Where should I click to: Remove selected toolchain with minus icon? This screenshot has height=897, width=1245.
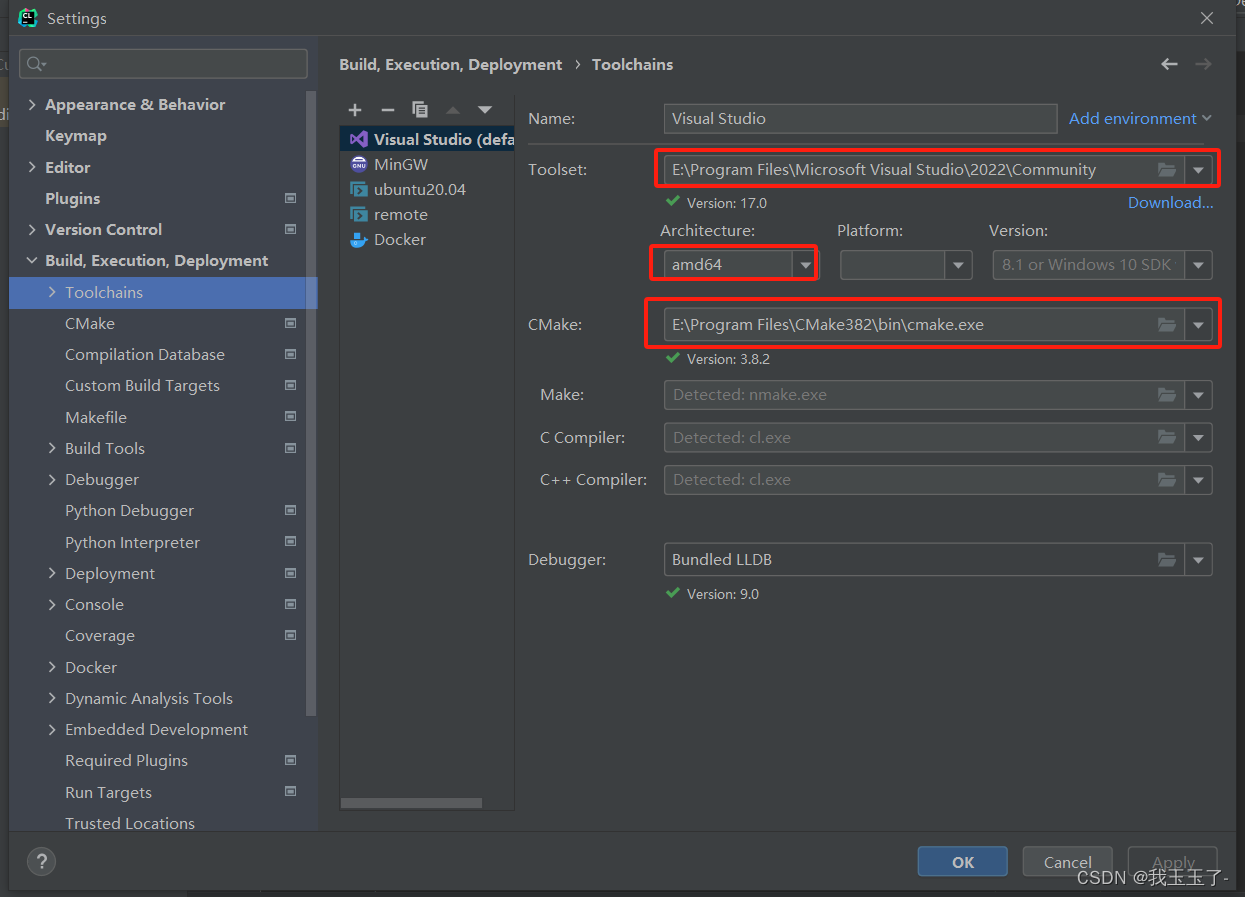388,110
